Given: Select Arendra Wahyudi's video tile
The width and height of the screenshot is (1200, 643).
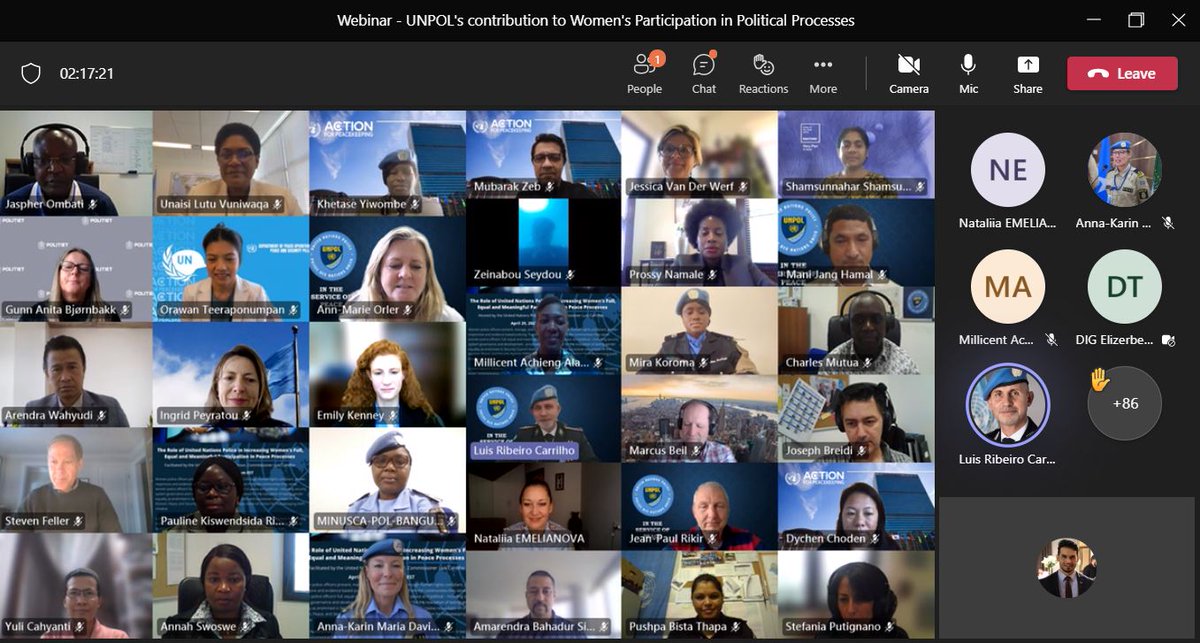Looking at the screenshot, I should click(76, 375).
